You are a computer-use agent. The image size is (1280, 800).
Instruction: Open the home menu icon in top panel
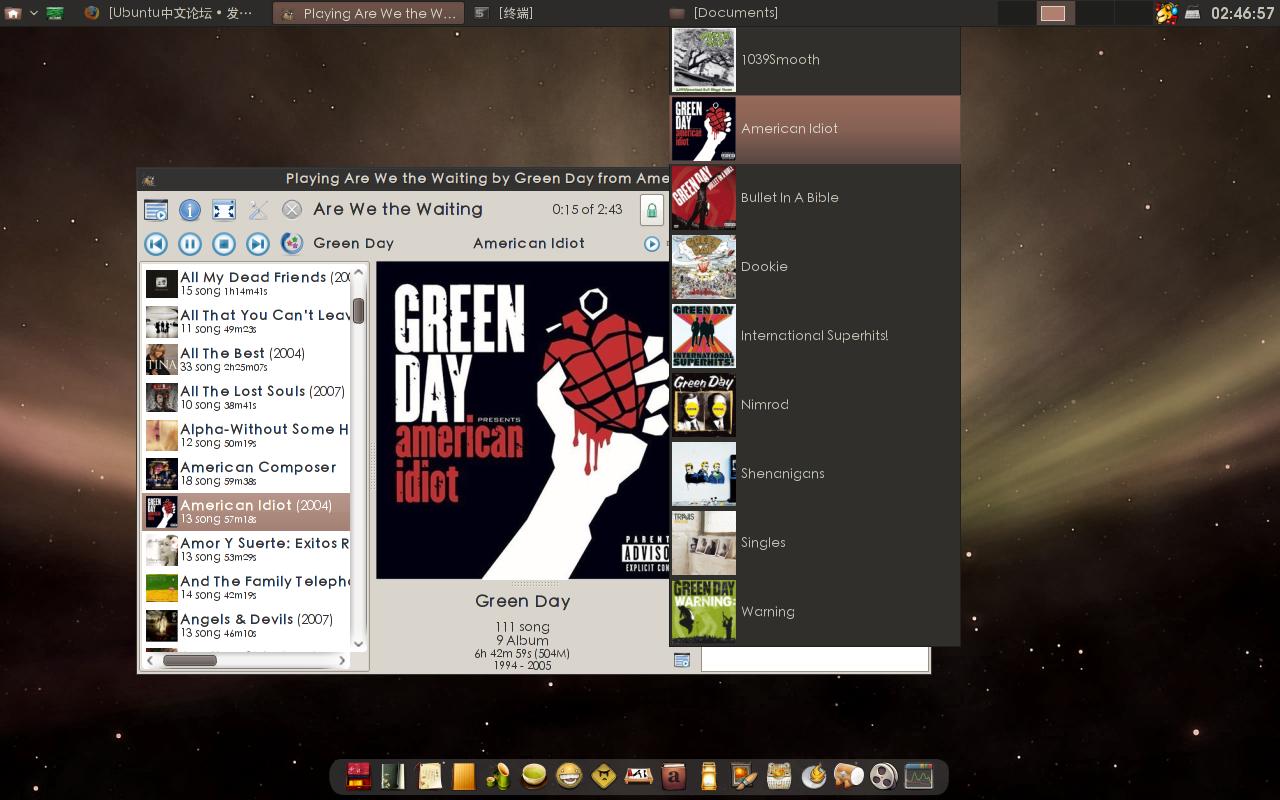coord(13,13)
